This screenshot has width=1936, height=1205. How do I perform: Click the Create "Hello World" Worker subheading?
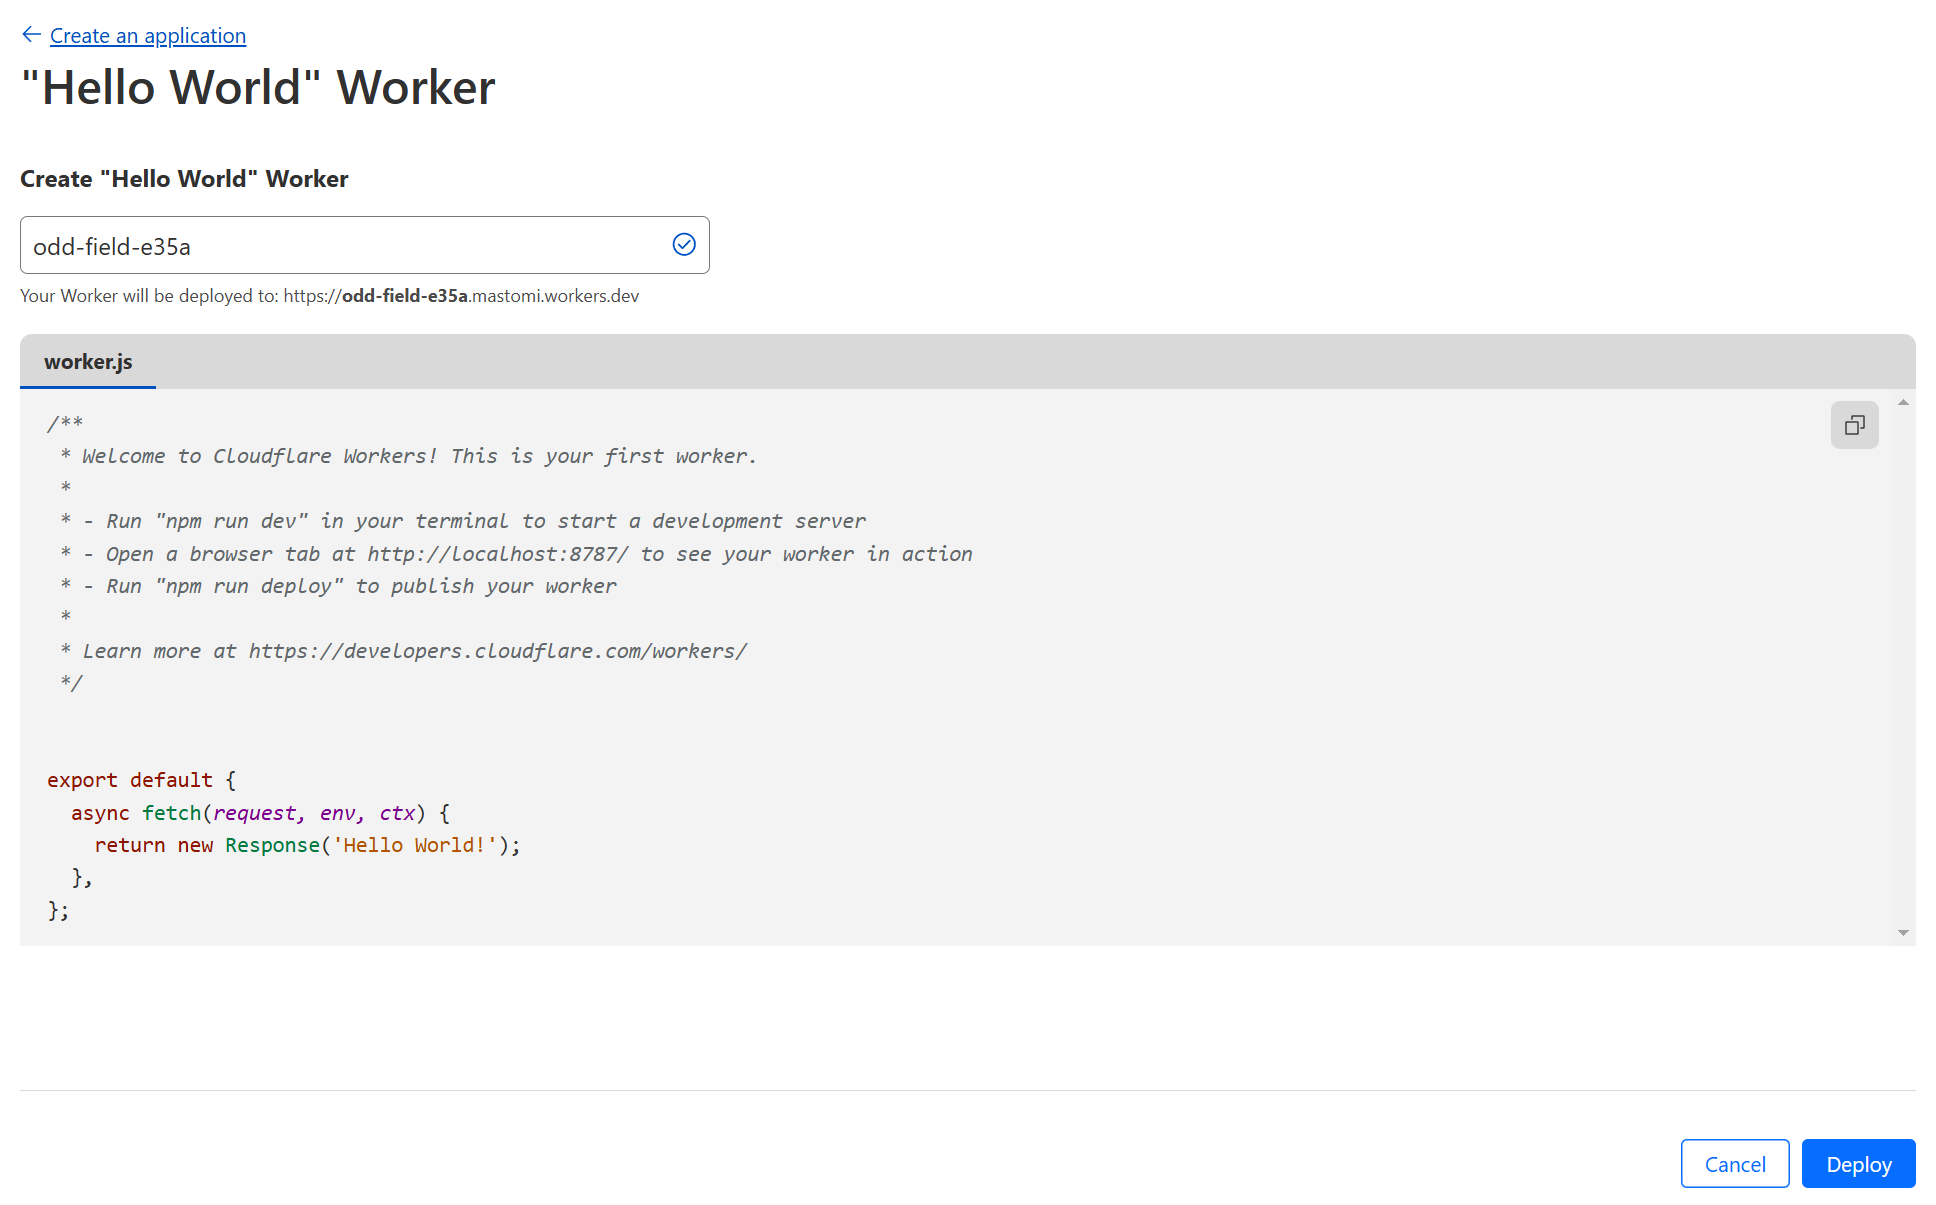point(184,179)
